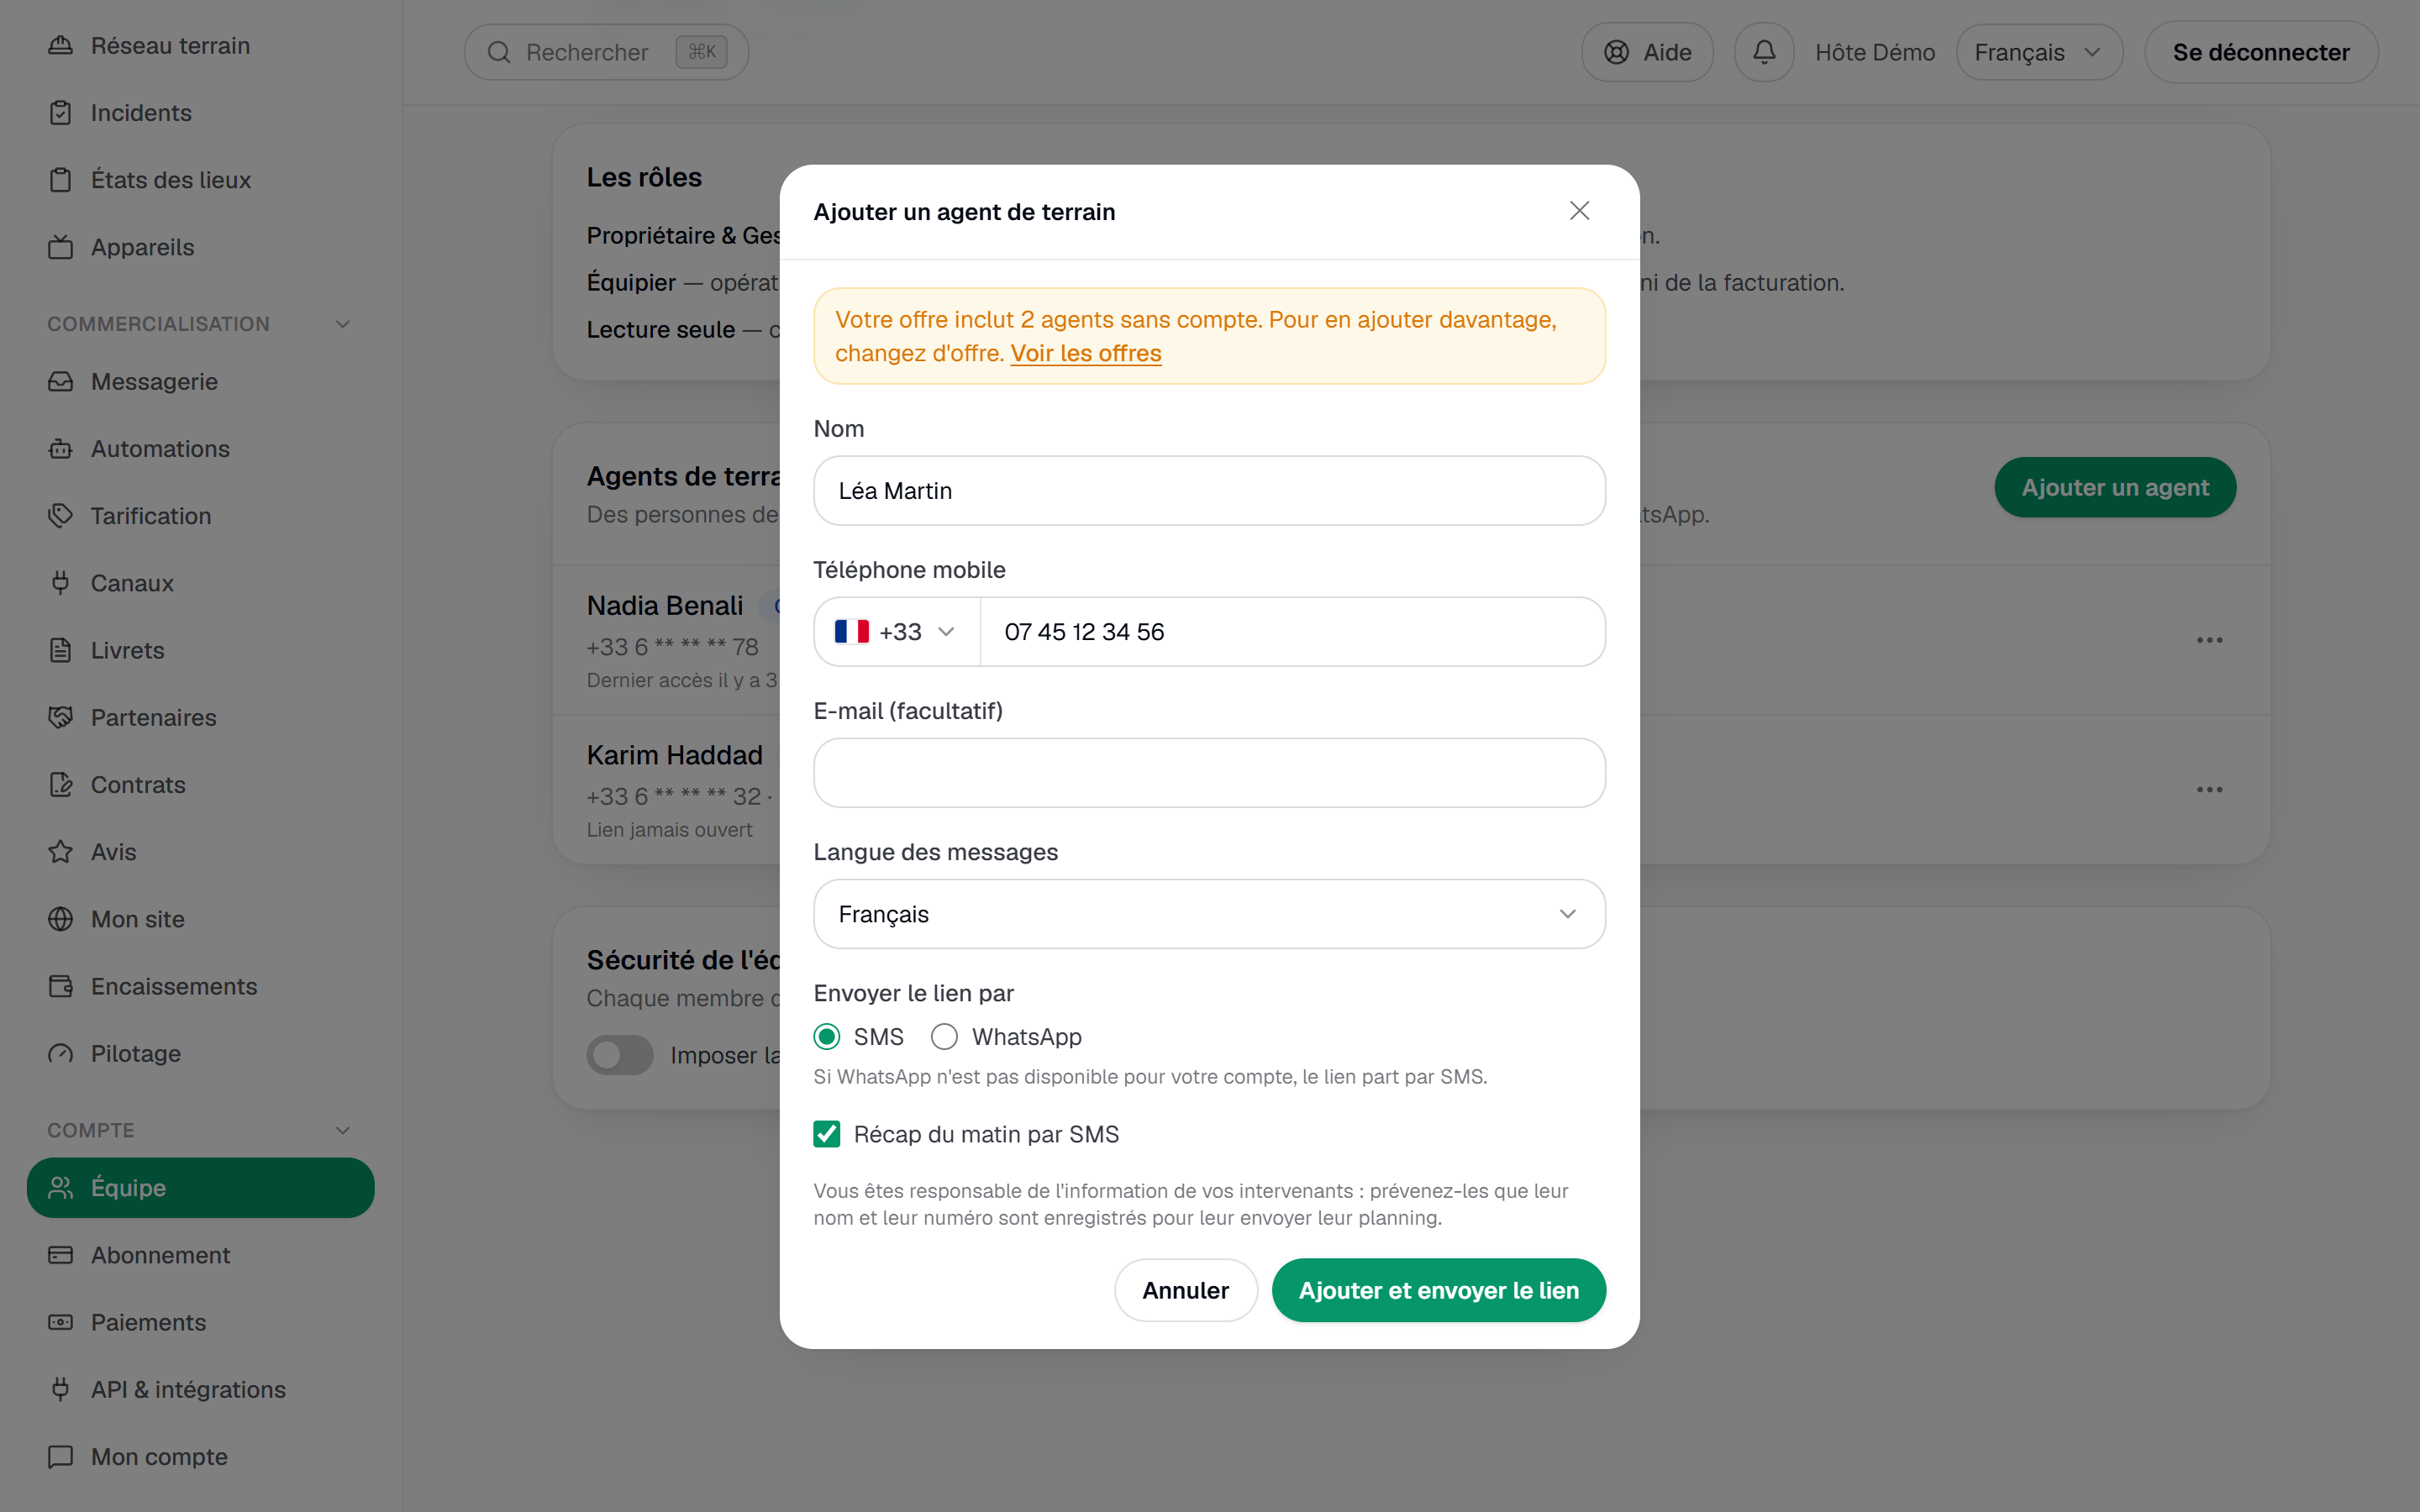Click the Mon site globe icon

pyautogui.click(x=61, y=919)
